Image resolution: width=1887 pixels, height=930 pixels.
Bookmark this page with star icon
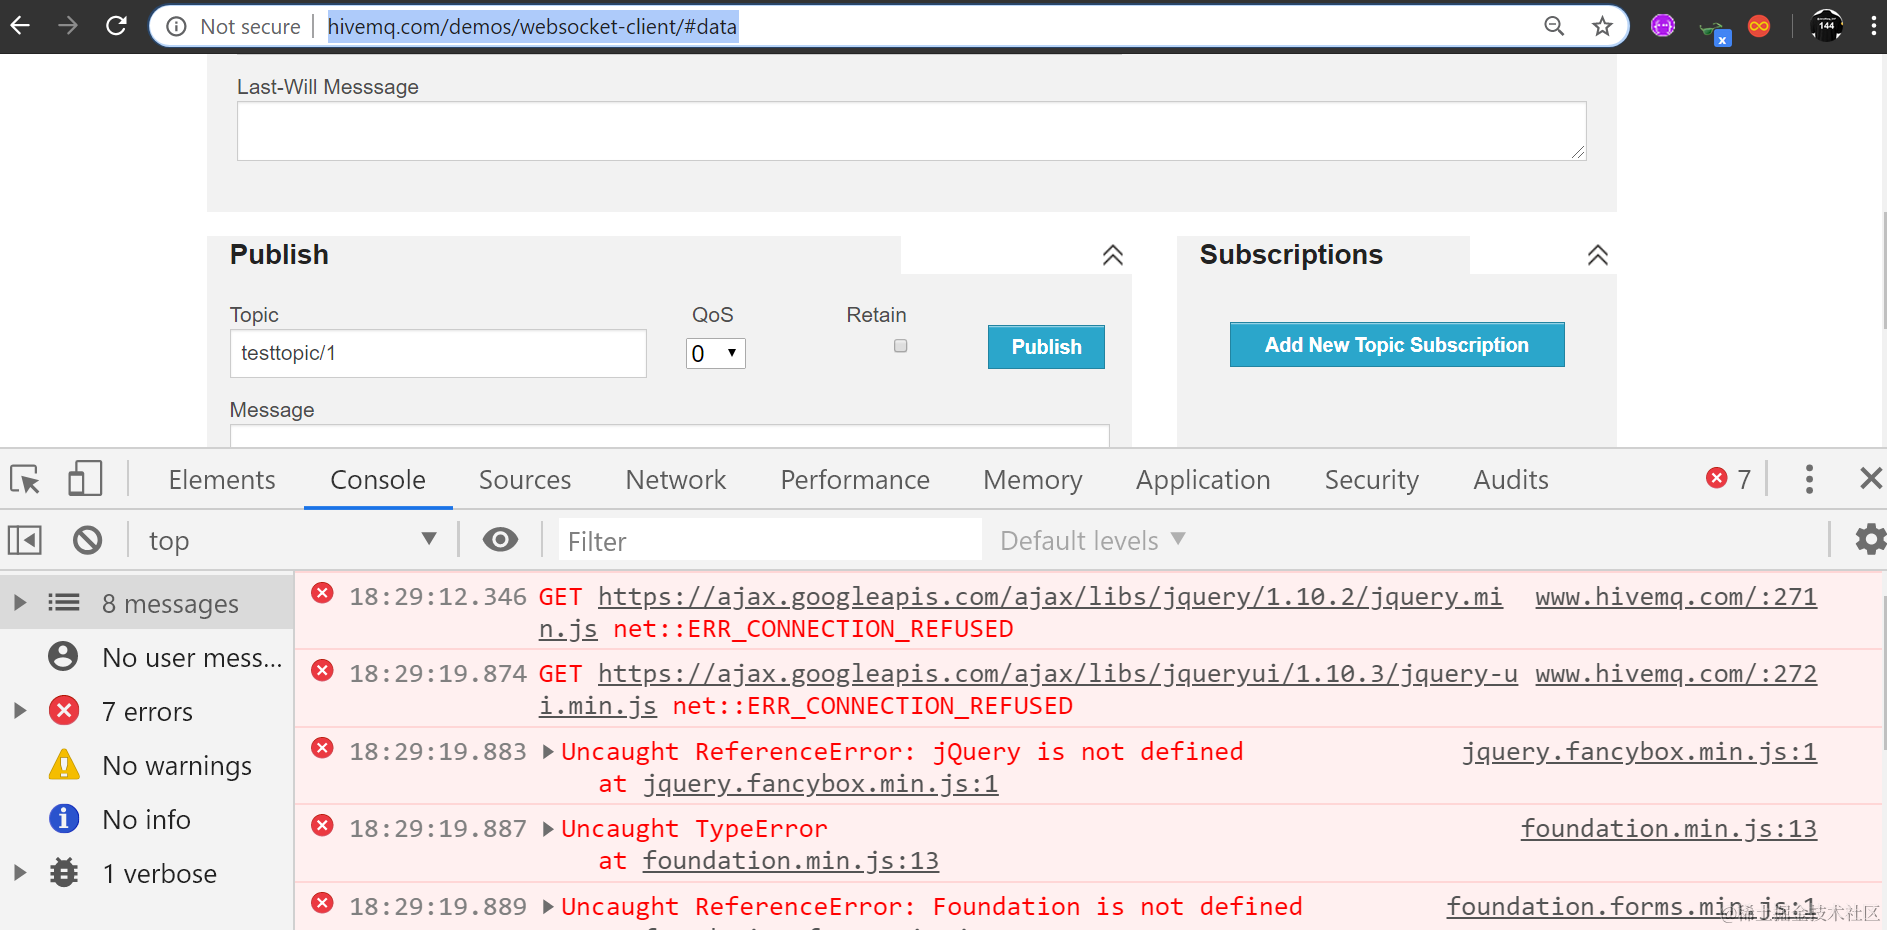click(1602, 26)
